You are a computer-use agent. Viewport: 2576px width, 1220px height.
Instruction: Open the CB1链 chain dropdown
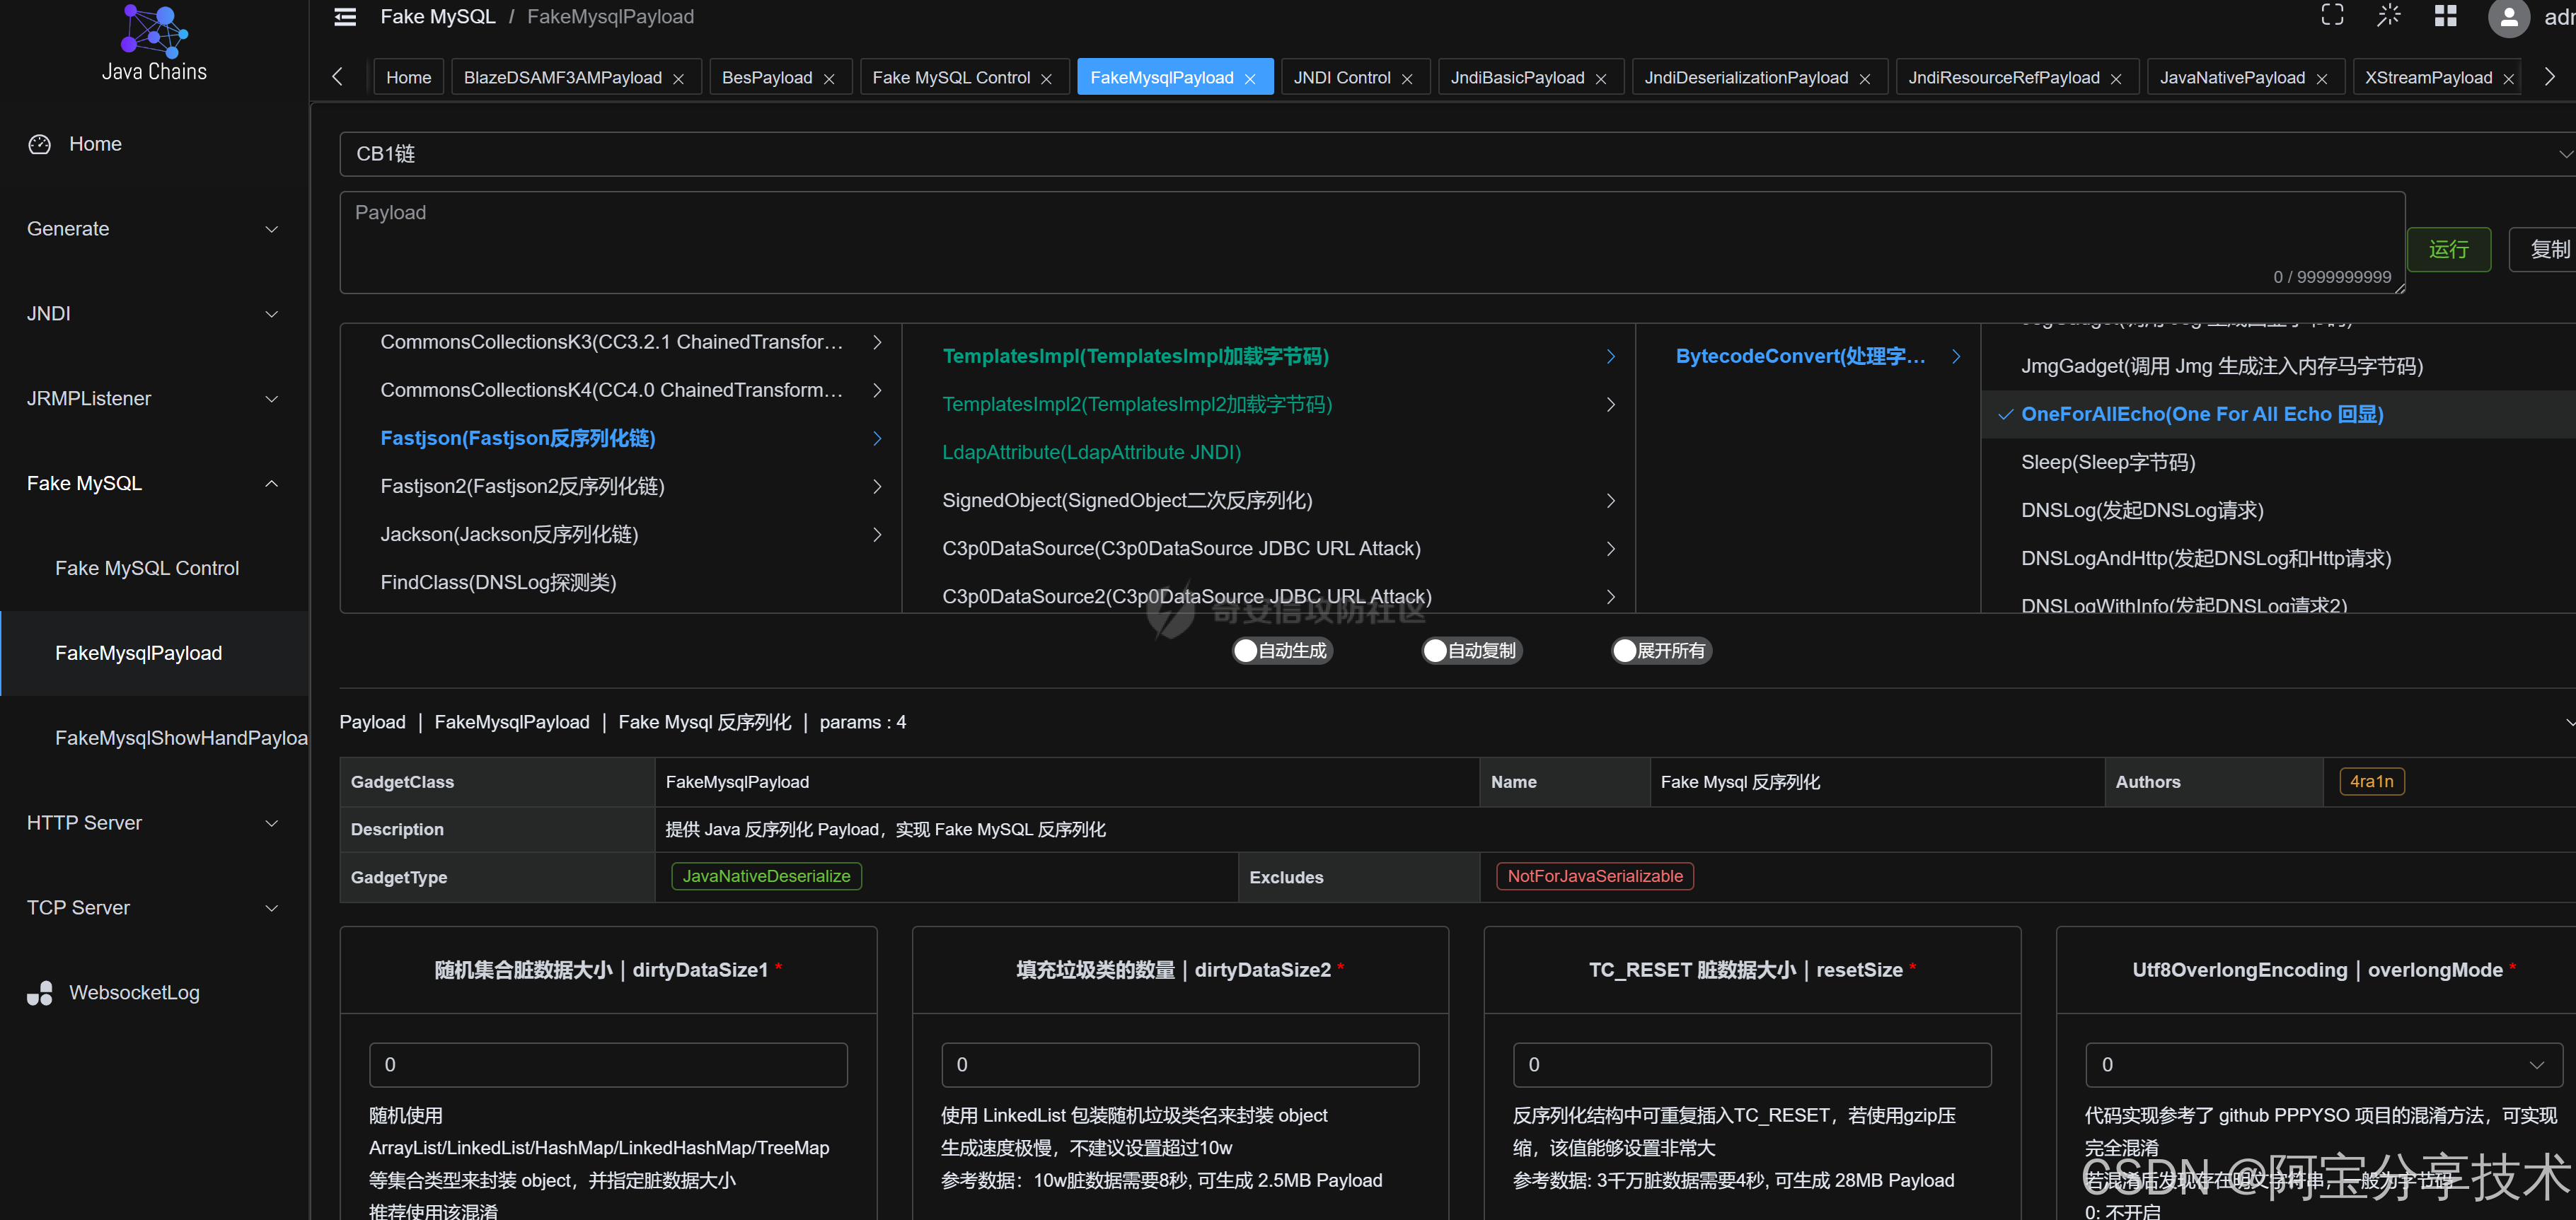click(x=1458, y=154)
